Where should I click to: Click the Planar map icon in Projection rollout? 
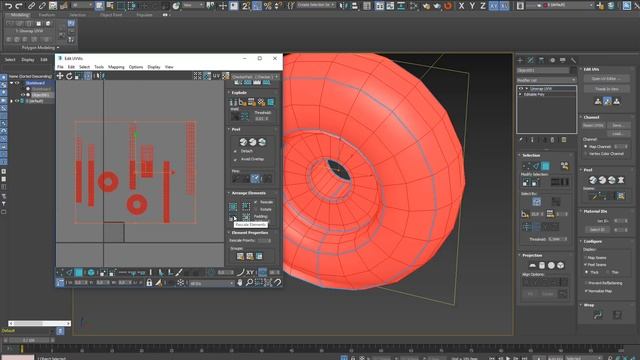pos(532,265)
